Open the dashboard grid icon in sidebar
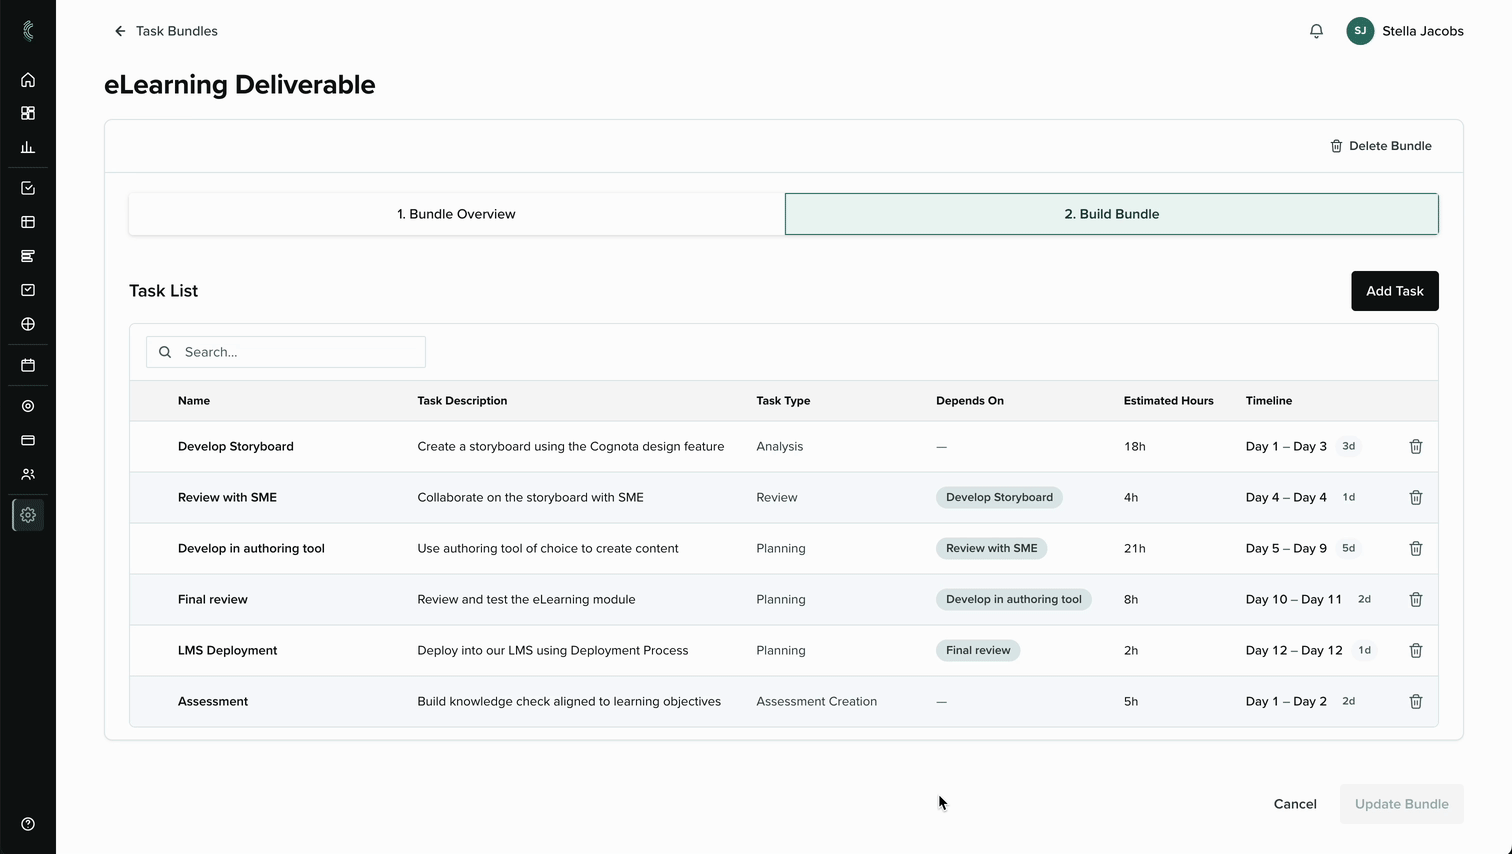 28,113
